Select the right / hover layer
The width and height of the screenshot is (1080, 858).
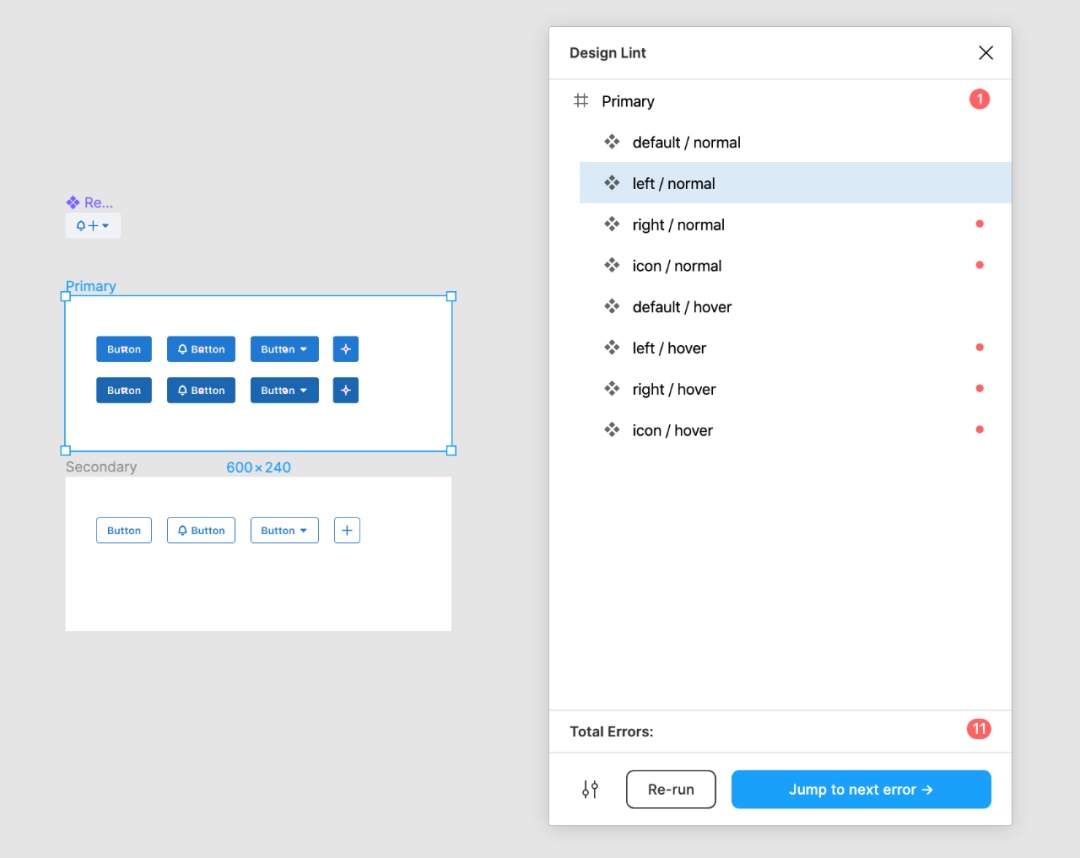click(x=674, y=389)
